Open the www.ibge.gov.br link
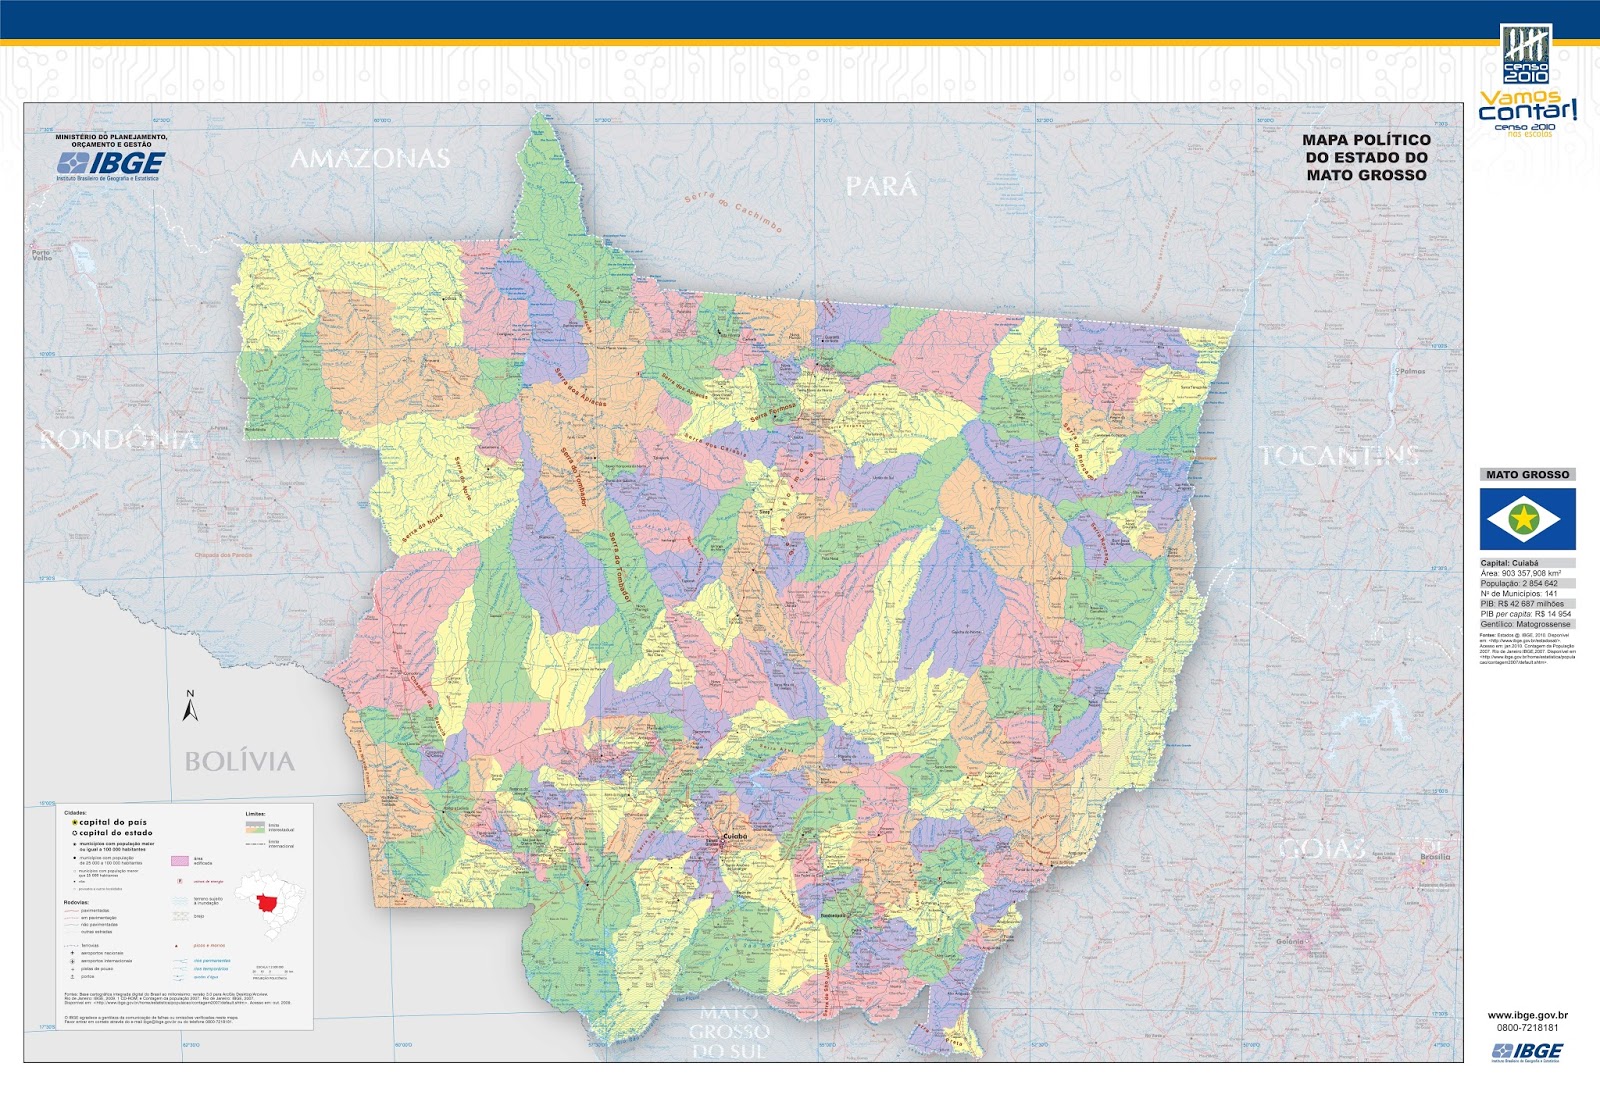 1528,1015
